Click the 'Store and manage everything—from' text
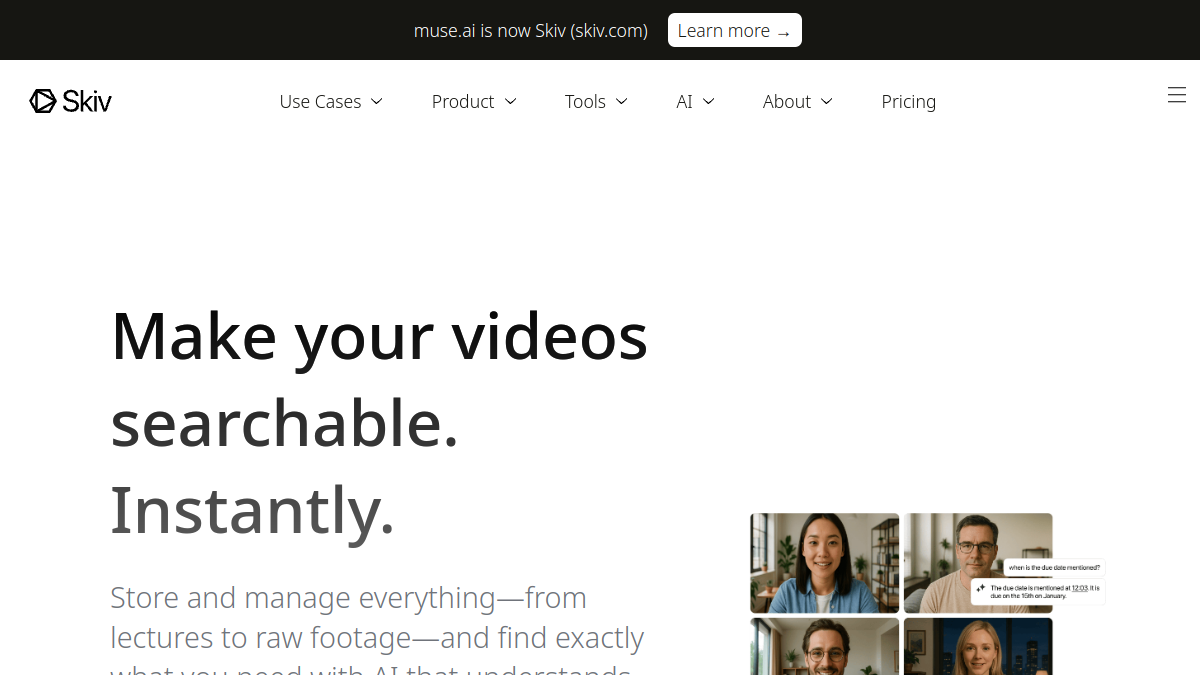1200x675 pixels. click(x=348, y=597)
